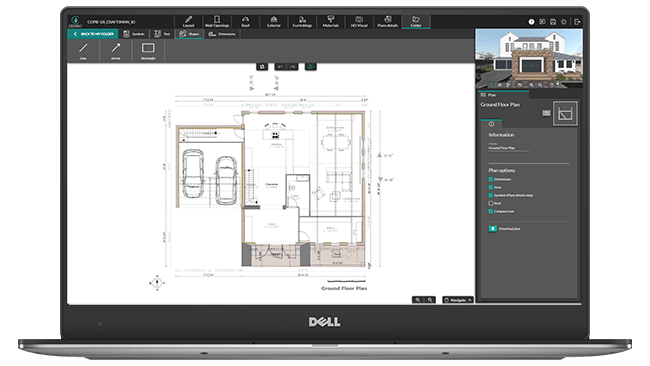Click the exit project icon
The image size is (650, 366).
click(577, 22)
